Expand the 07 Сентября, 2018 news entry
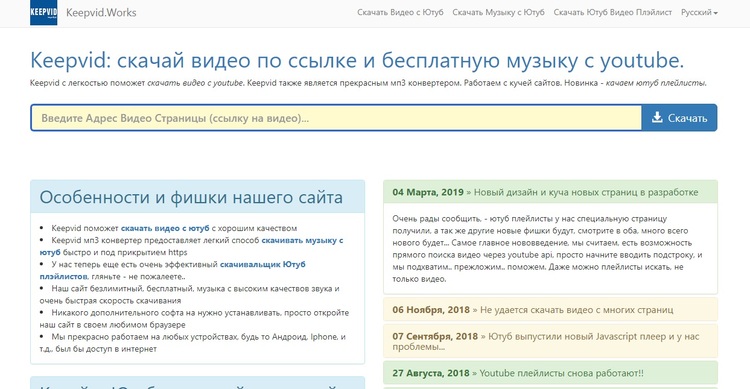750x389 pixels. (550, 341)
